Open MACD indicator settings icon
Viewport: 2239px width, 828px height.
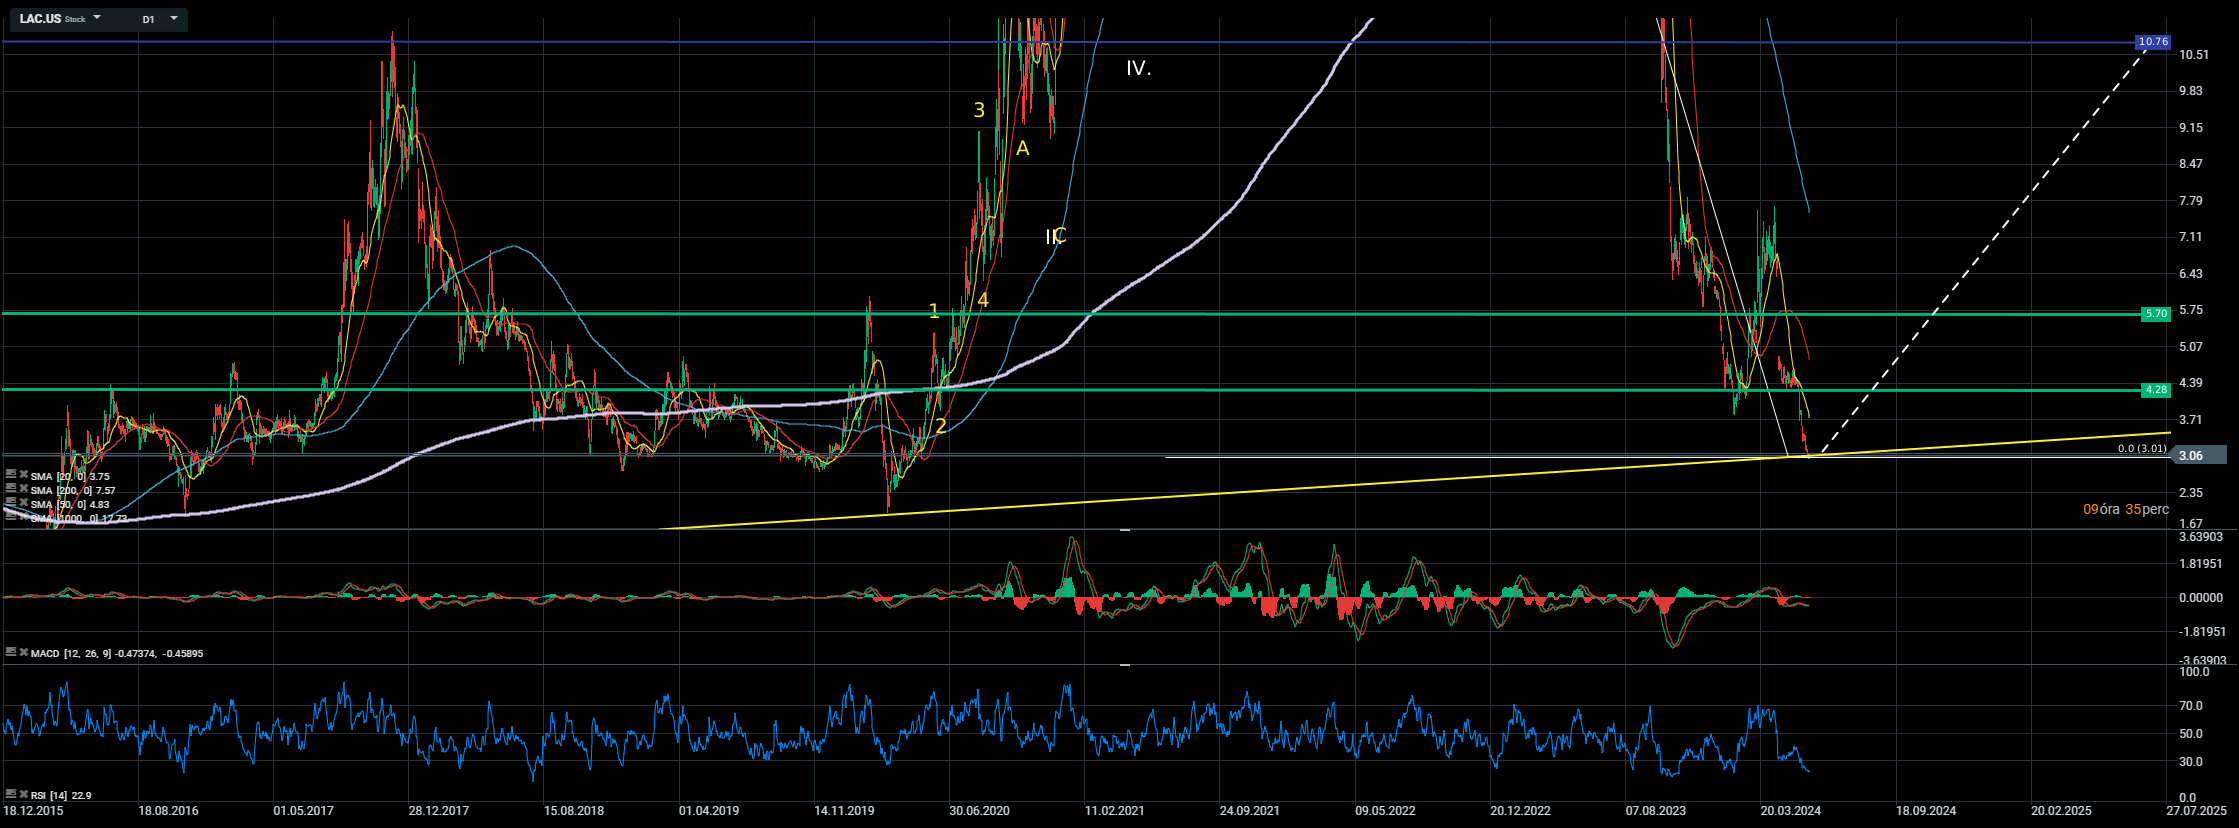tap(10, 653)
